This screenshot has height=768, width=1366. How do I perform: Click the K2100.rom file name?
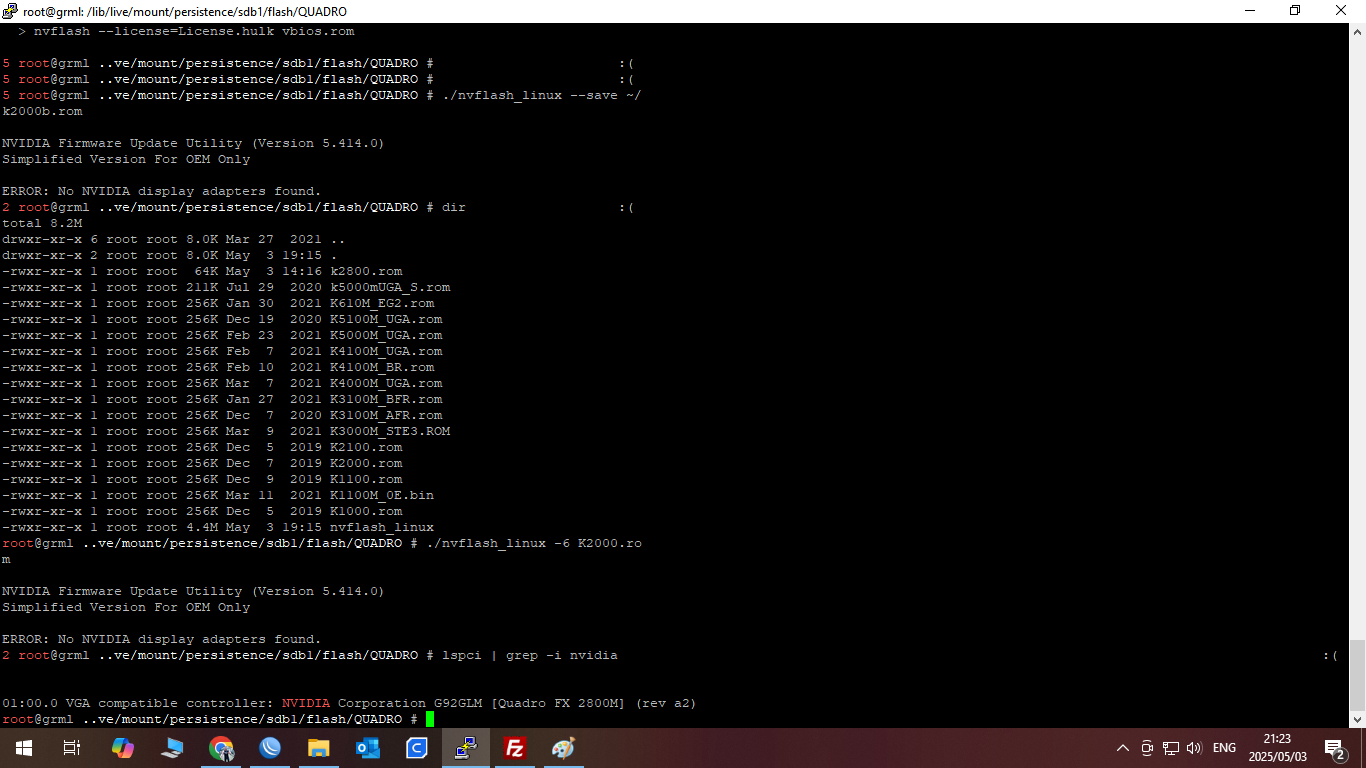pyautogui.click(x=366, y=447)
